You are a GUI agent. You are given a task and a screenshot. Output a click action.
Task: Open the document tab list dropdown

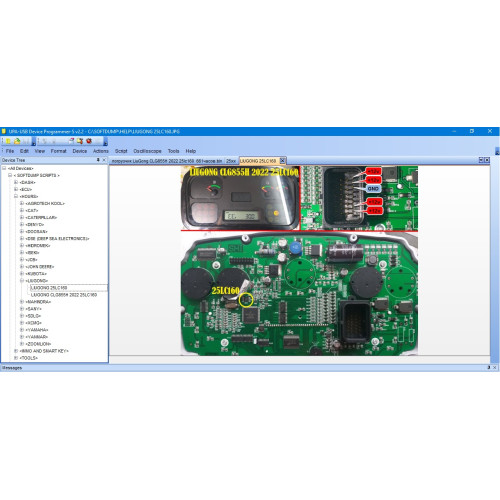coord(481,160)
